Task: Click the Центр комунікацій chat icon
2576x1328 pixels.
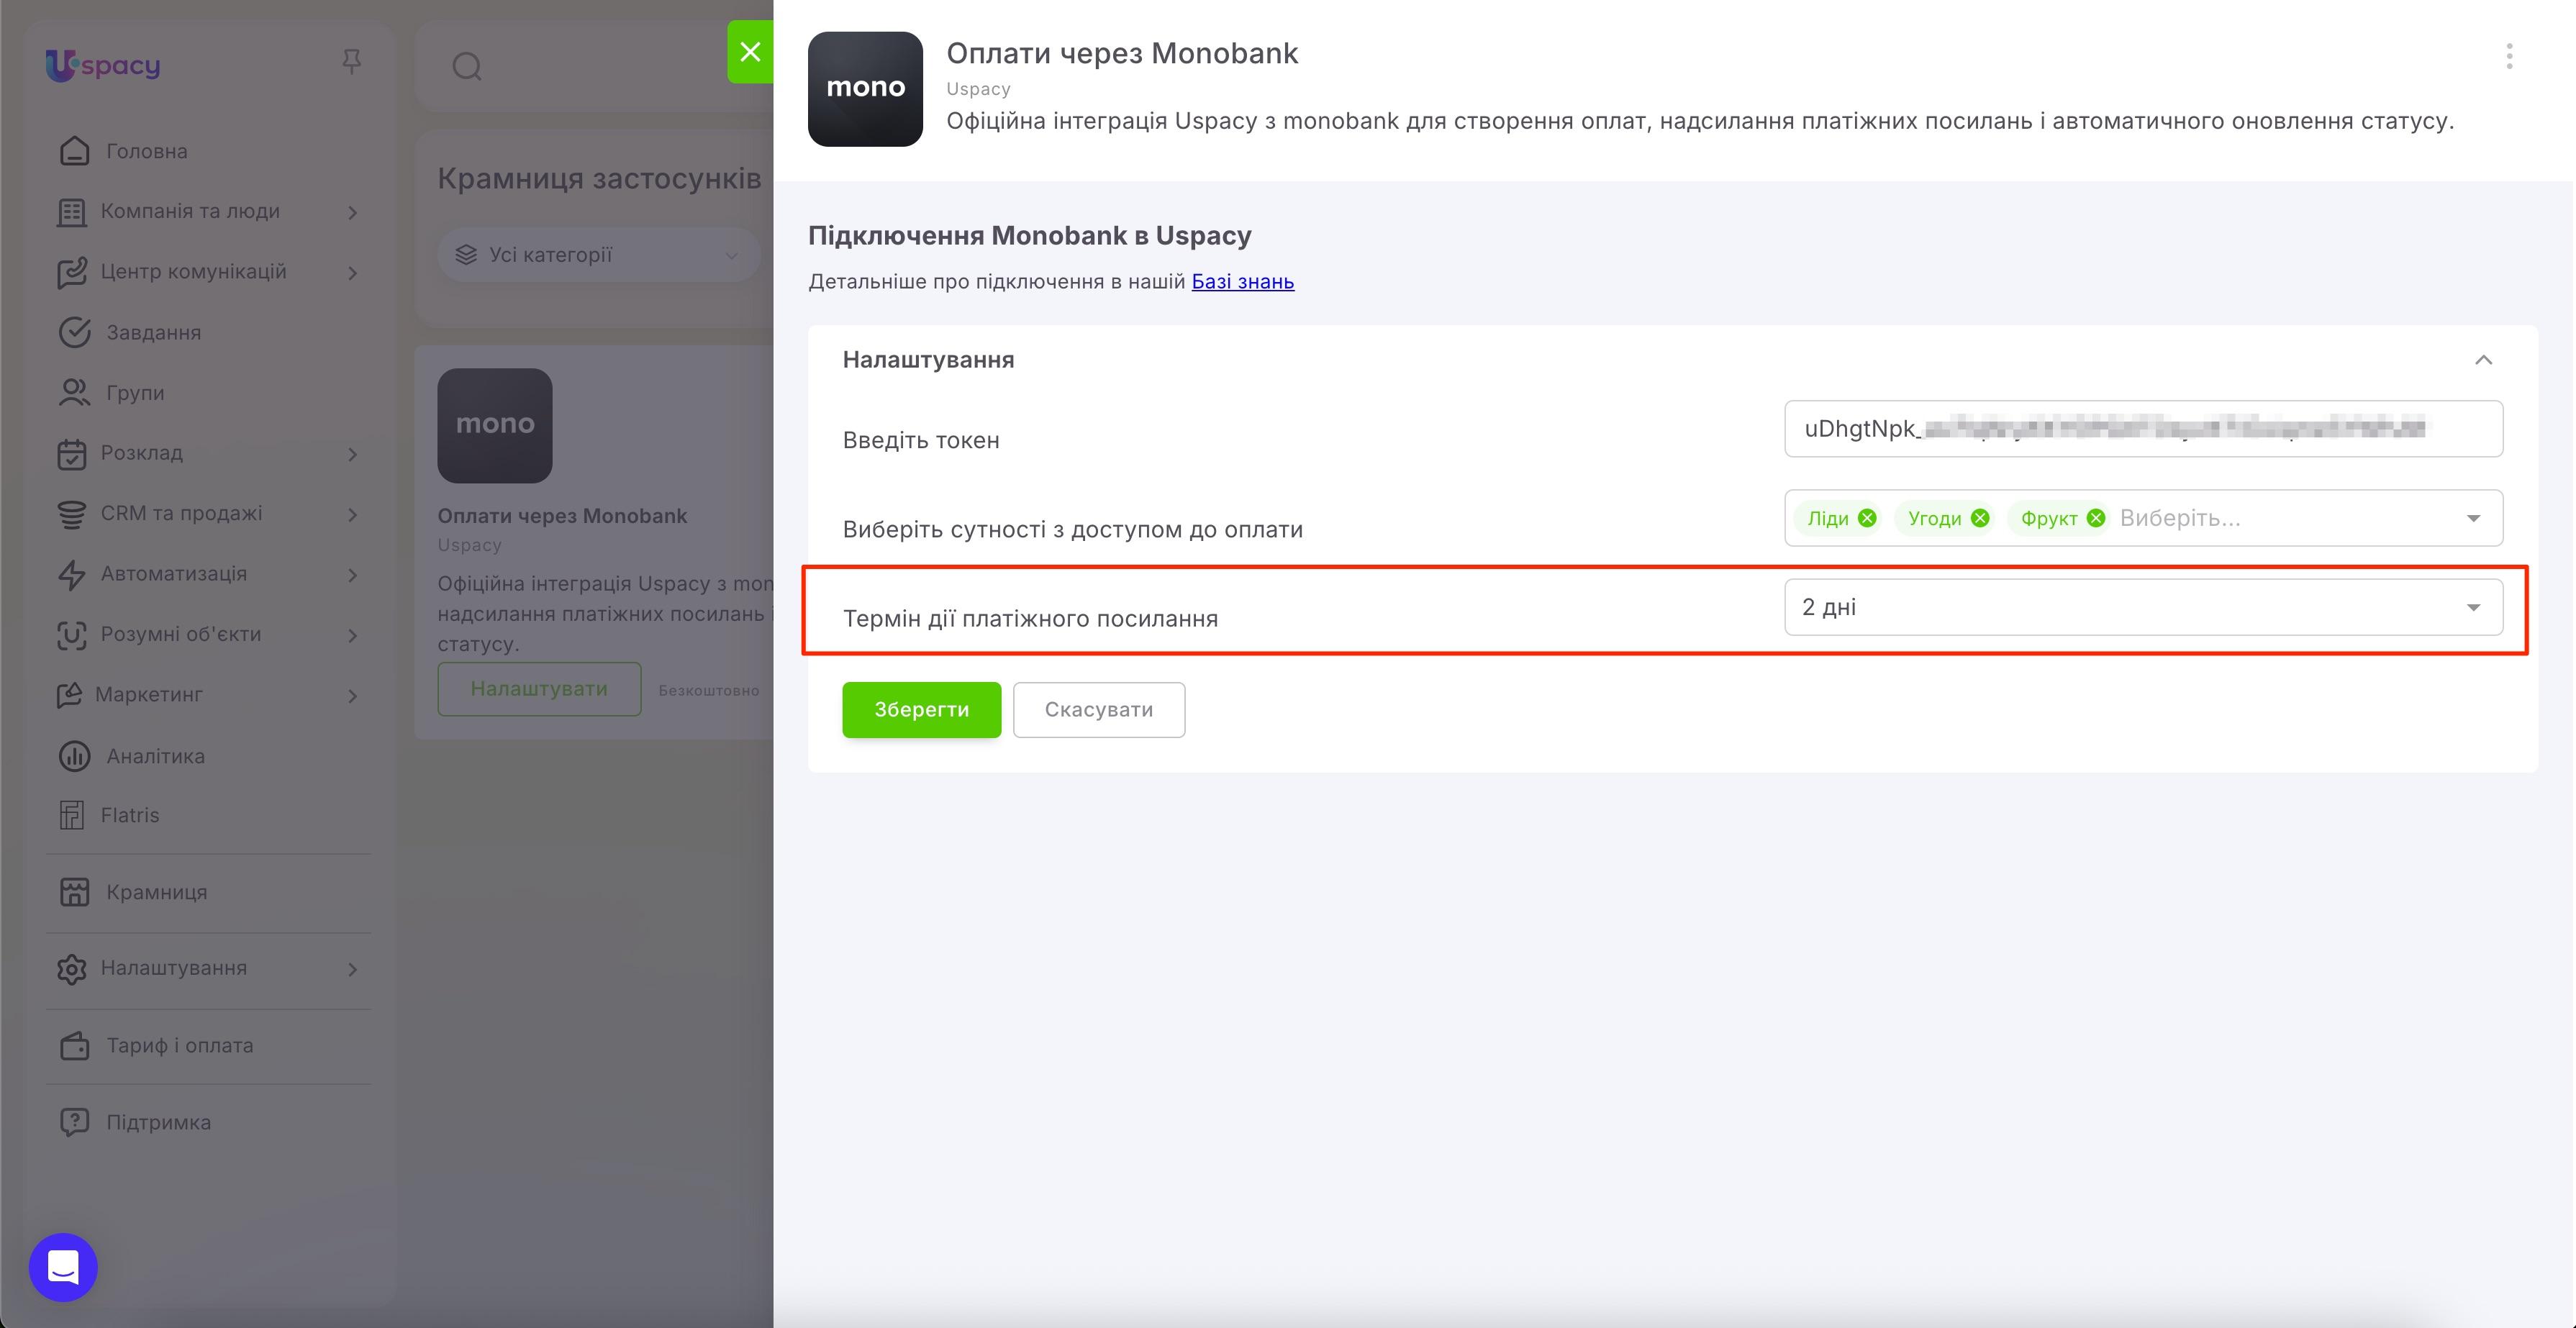Action: (71, 272)
